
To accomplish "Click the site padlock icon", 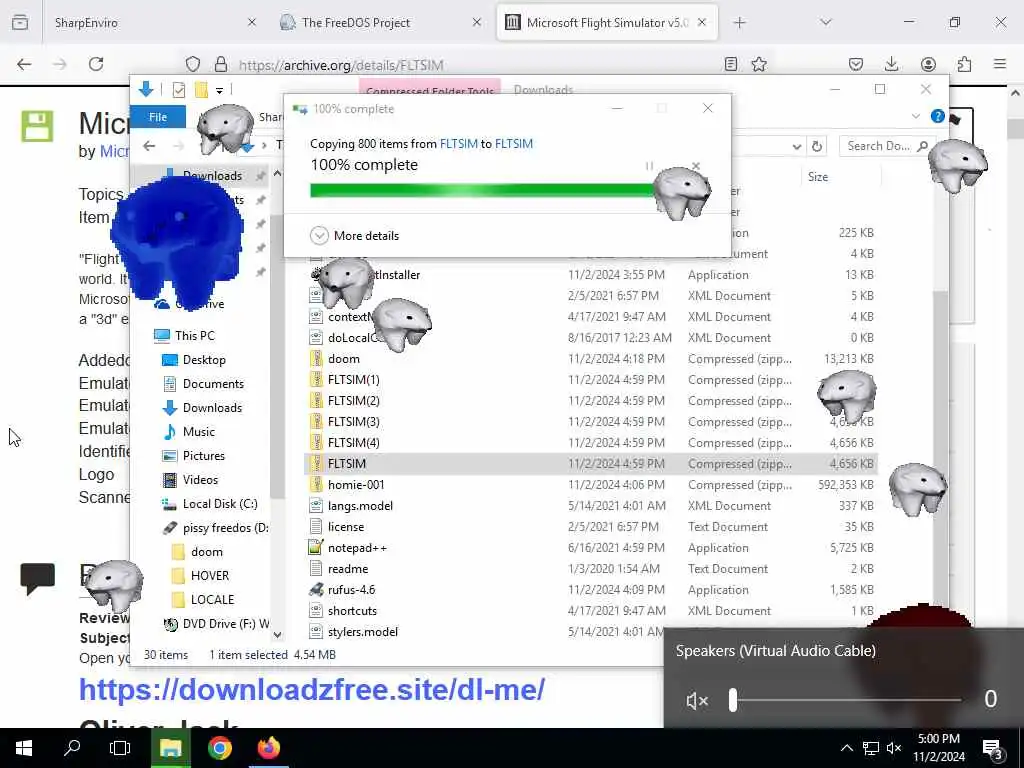I will point(221,64).
